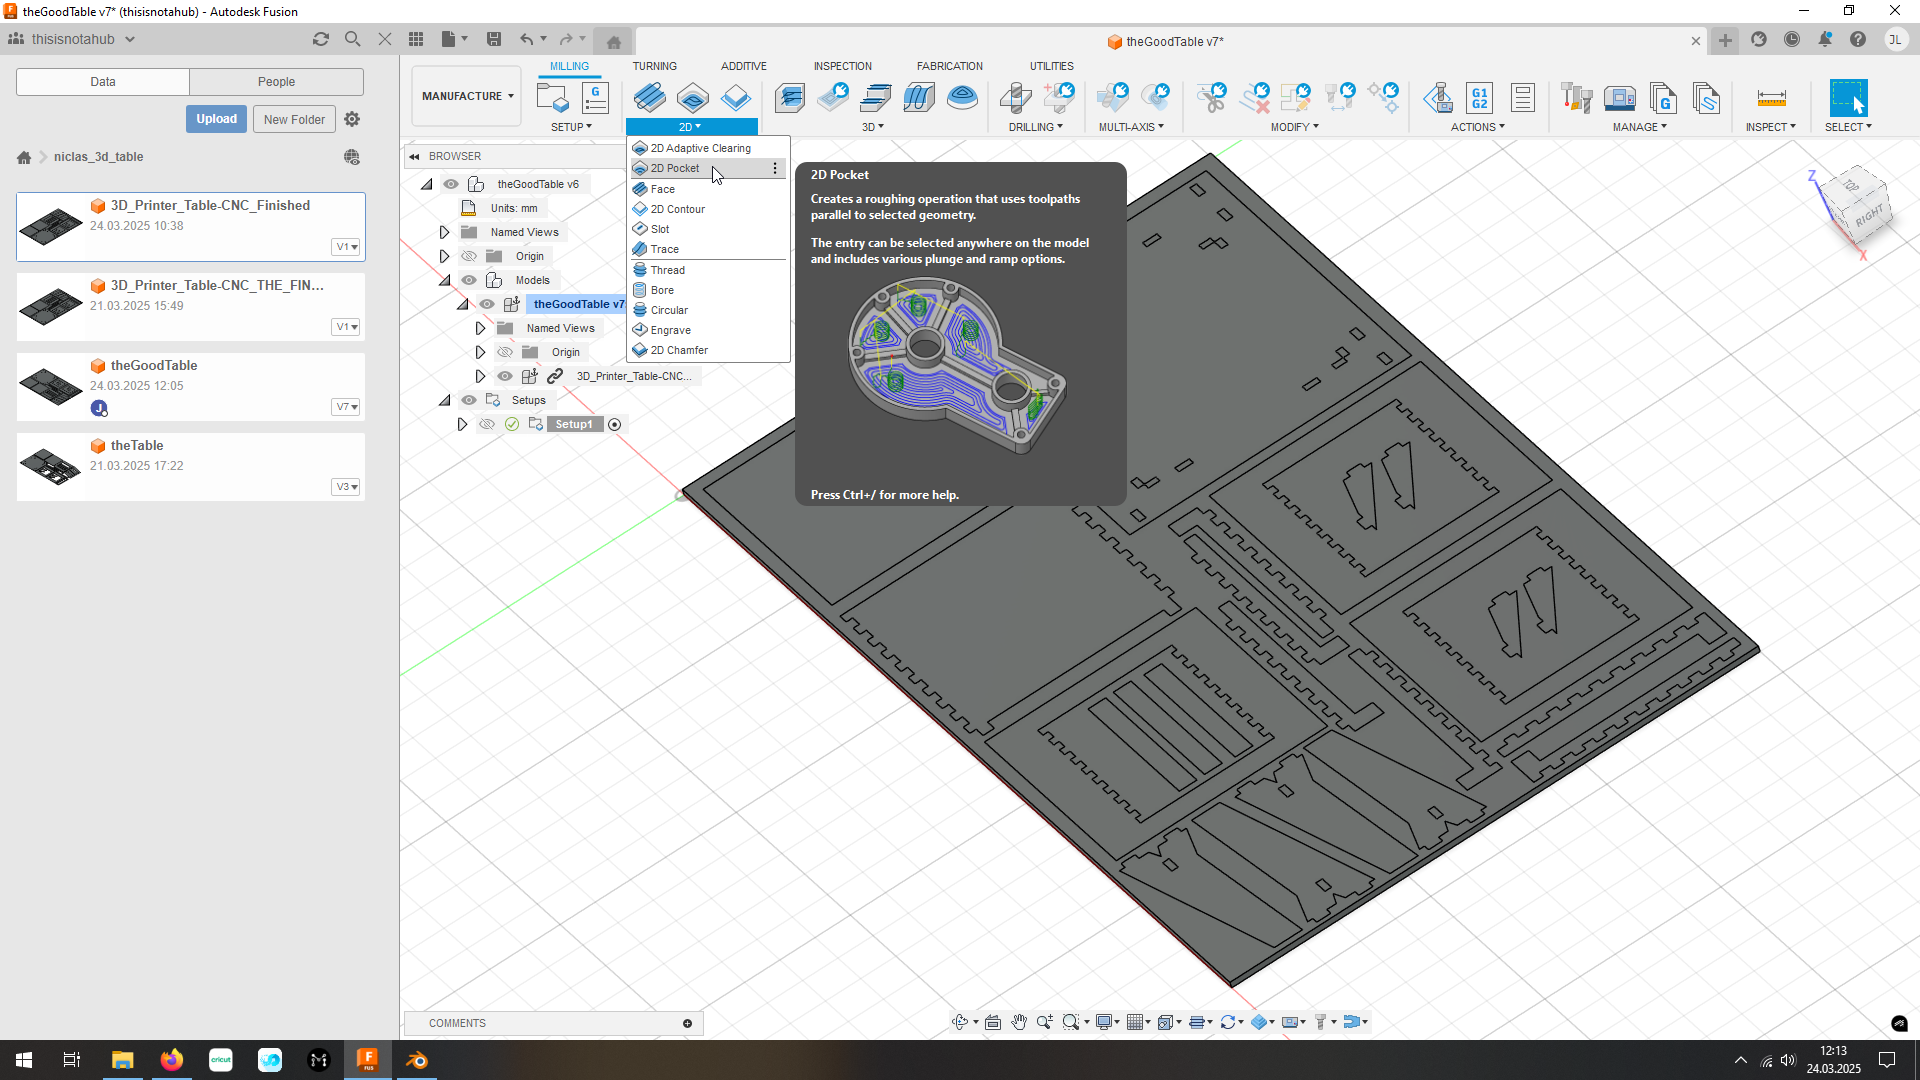Choose Trace operation

(708, 249)
